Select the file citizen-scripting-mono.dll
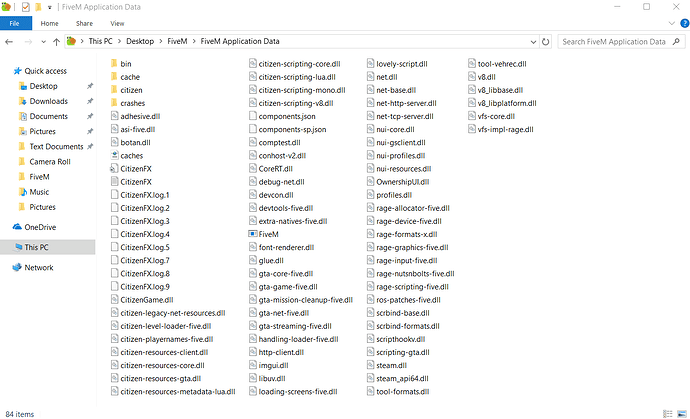 point(297,90)
